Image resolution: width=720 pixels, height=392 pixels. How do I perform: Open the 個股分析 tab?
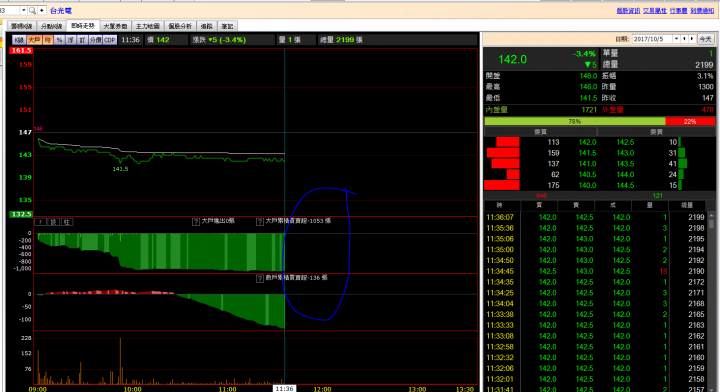pyautogui.click(x=180, y=27)
